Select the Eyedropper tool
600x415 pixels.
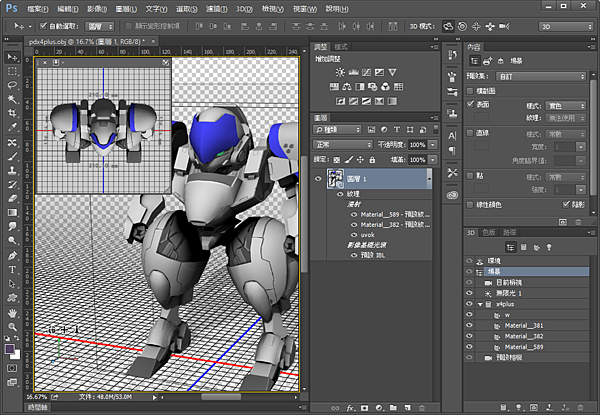12,128
